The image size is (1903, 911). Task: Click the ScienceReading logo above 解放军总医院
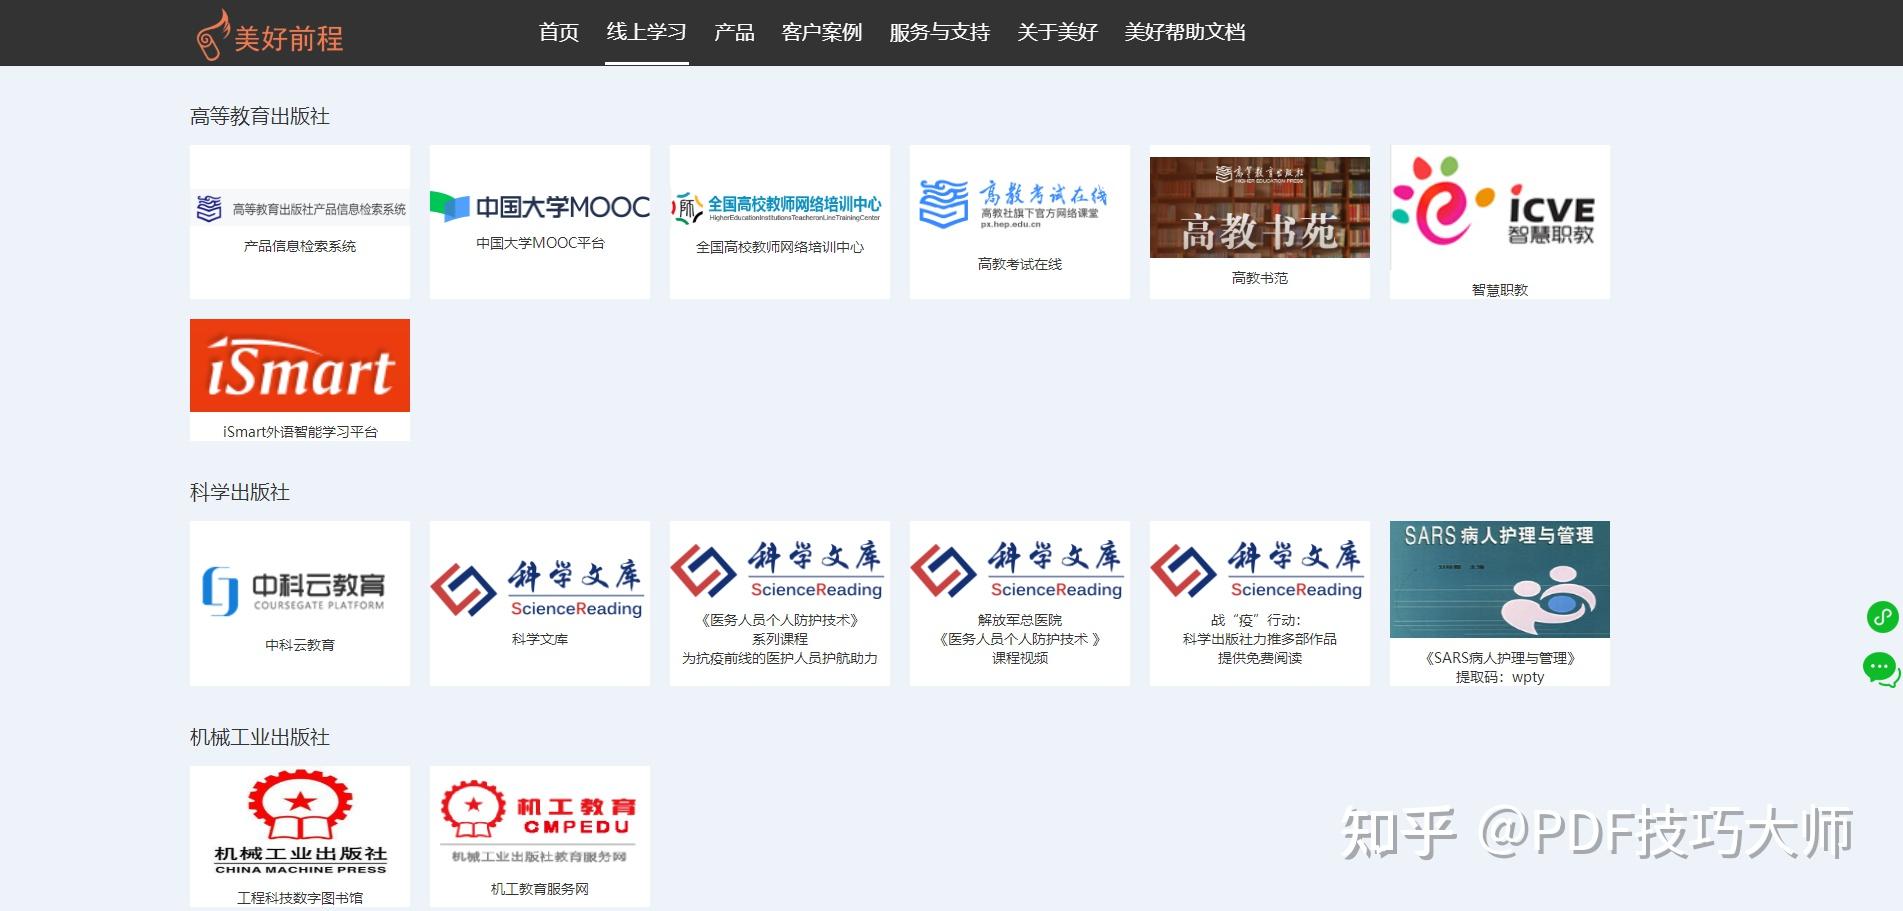[1020, 570]
